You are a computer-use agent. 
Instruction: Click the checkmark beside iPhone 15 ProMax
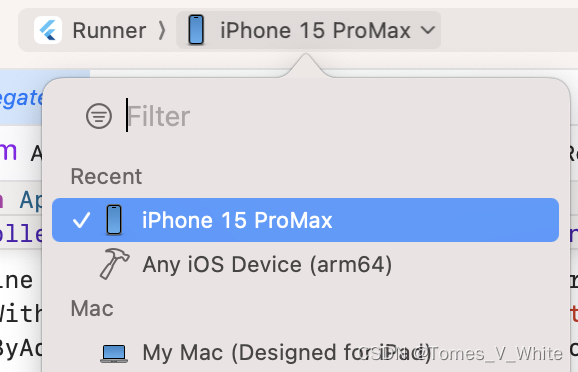coord(81,220)
